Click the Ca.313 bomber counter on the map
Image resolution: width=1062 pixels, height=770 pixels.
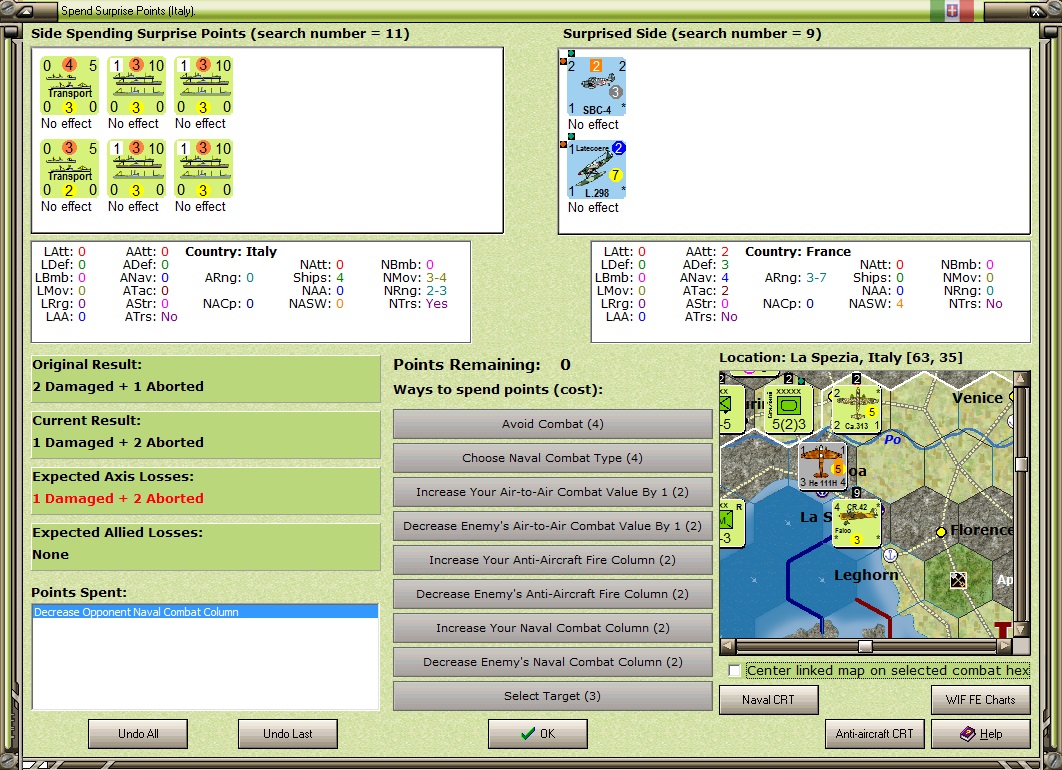pos(856,408)
